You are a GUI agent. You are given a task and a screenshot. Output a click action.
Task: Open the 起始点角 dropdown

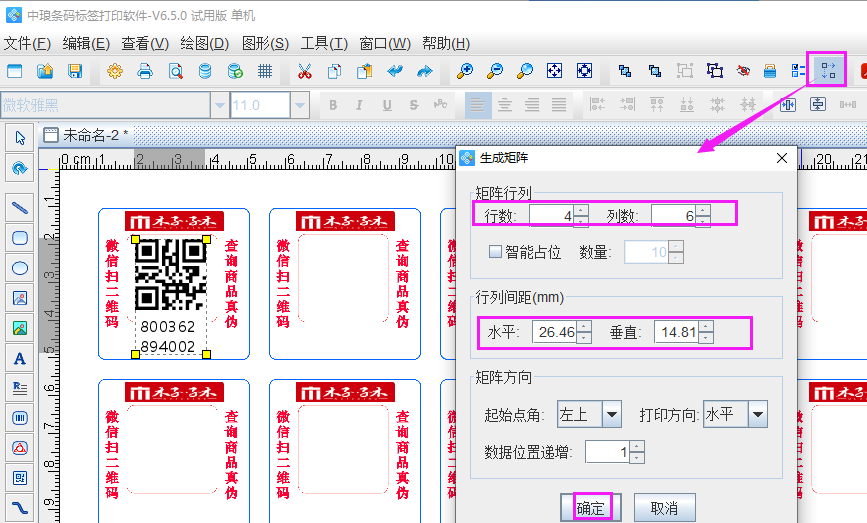pos(612,414)
